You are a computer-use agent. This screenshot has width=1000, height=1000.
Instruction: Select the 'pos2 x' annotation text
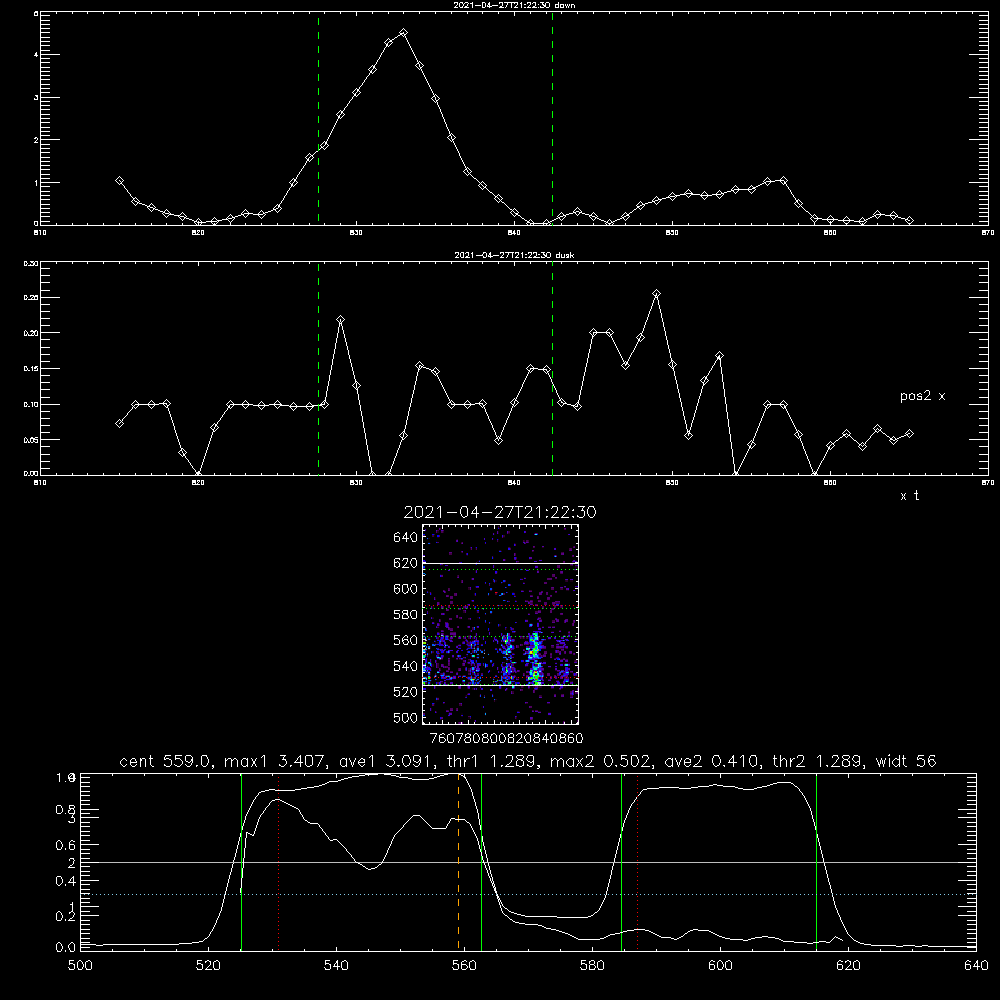[922, 396]
